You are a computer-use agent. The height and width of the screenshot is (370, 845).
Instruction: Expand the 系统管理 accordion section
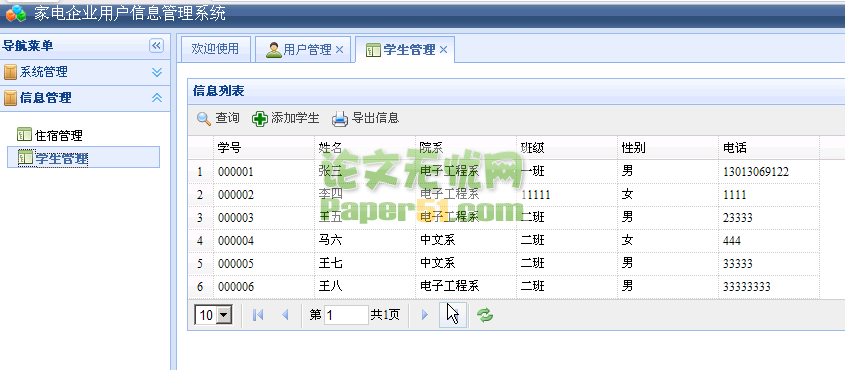[157, 72]
